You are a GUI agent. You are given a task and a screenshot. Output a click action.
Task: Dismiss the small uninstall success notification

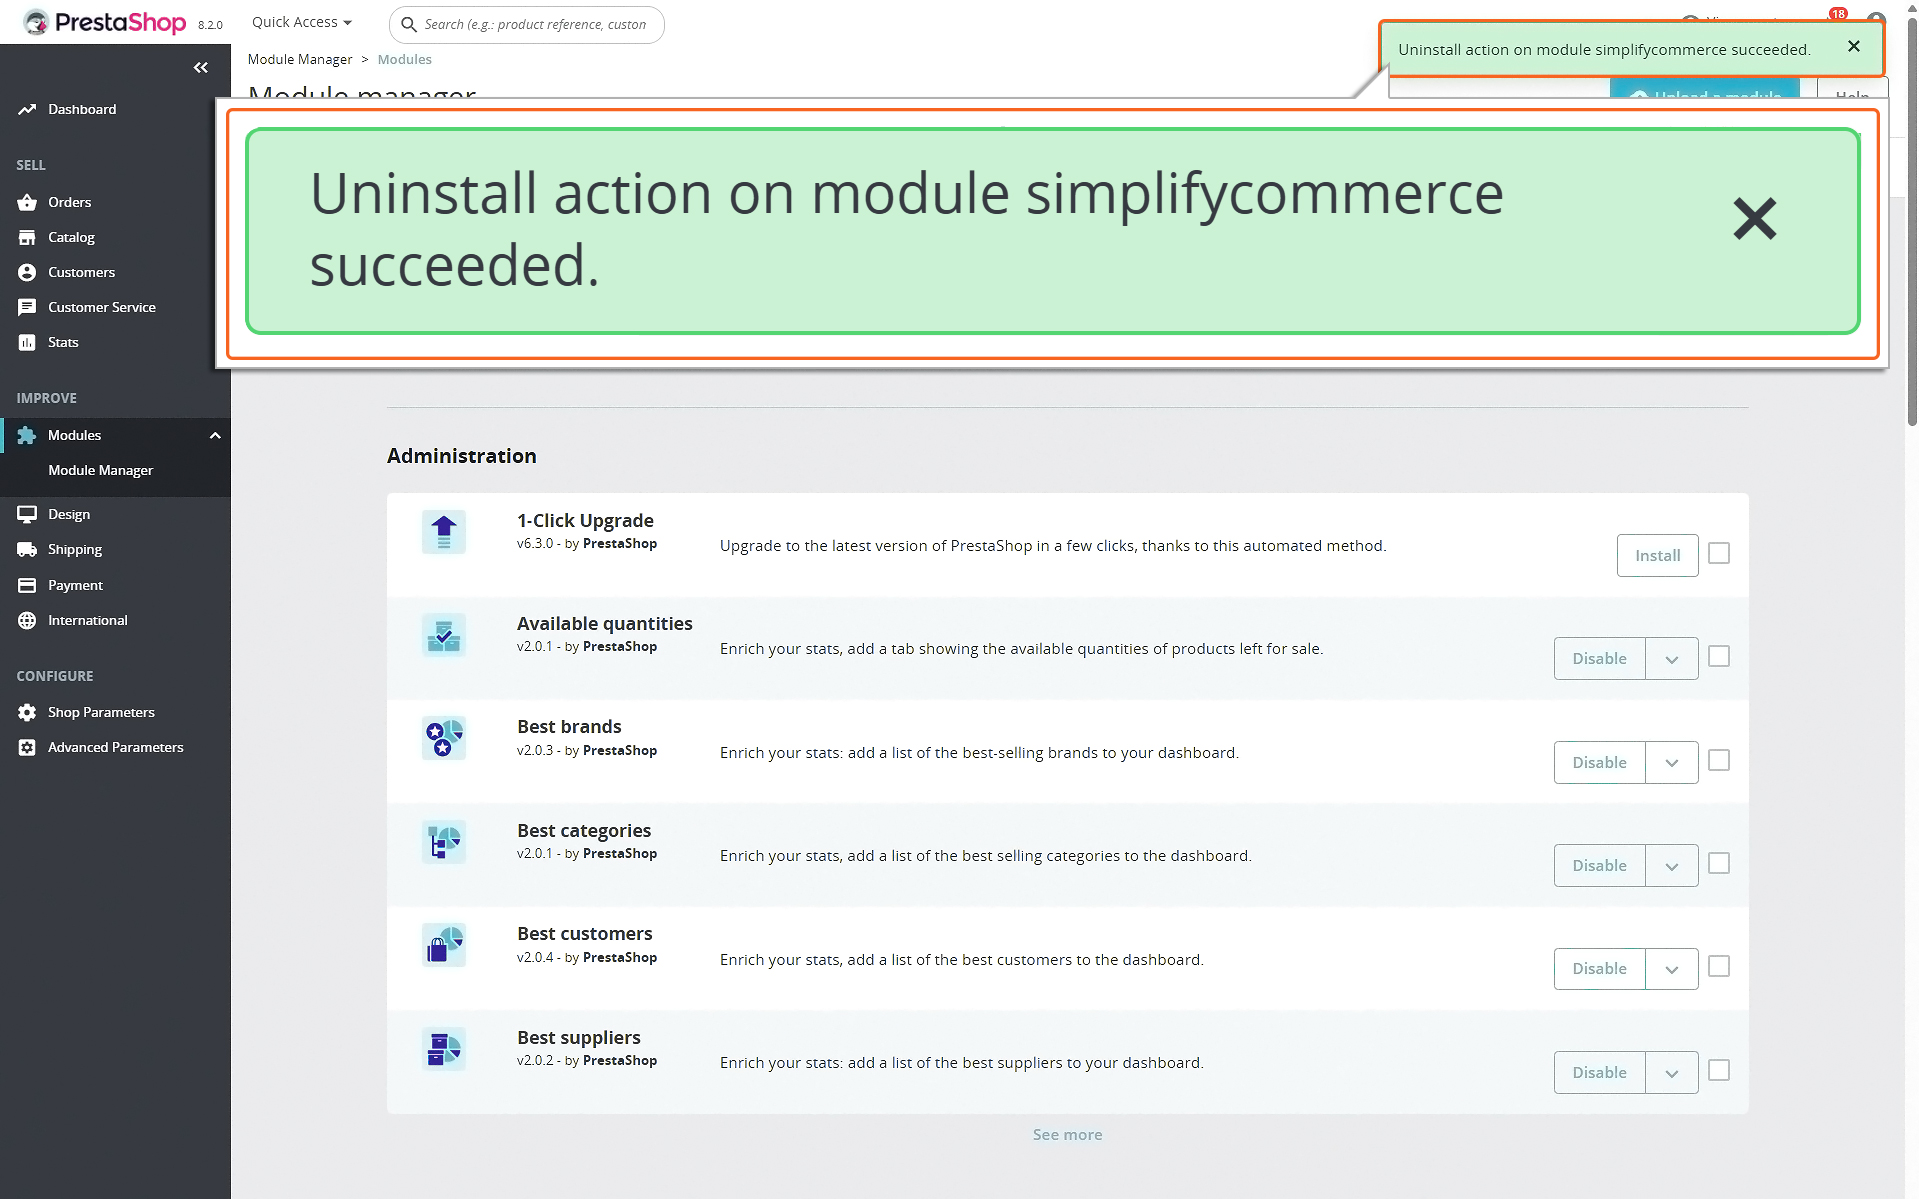coord(1854,46)
